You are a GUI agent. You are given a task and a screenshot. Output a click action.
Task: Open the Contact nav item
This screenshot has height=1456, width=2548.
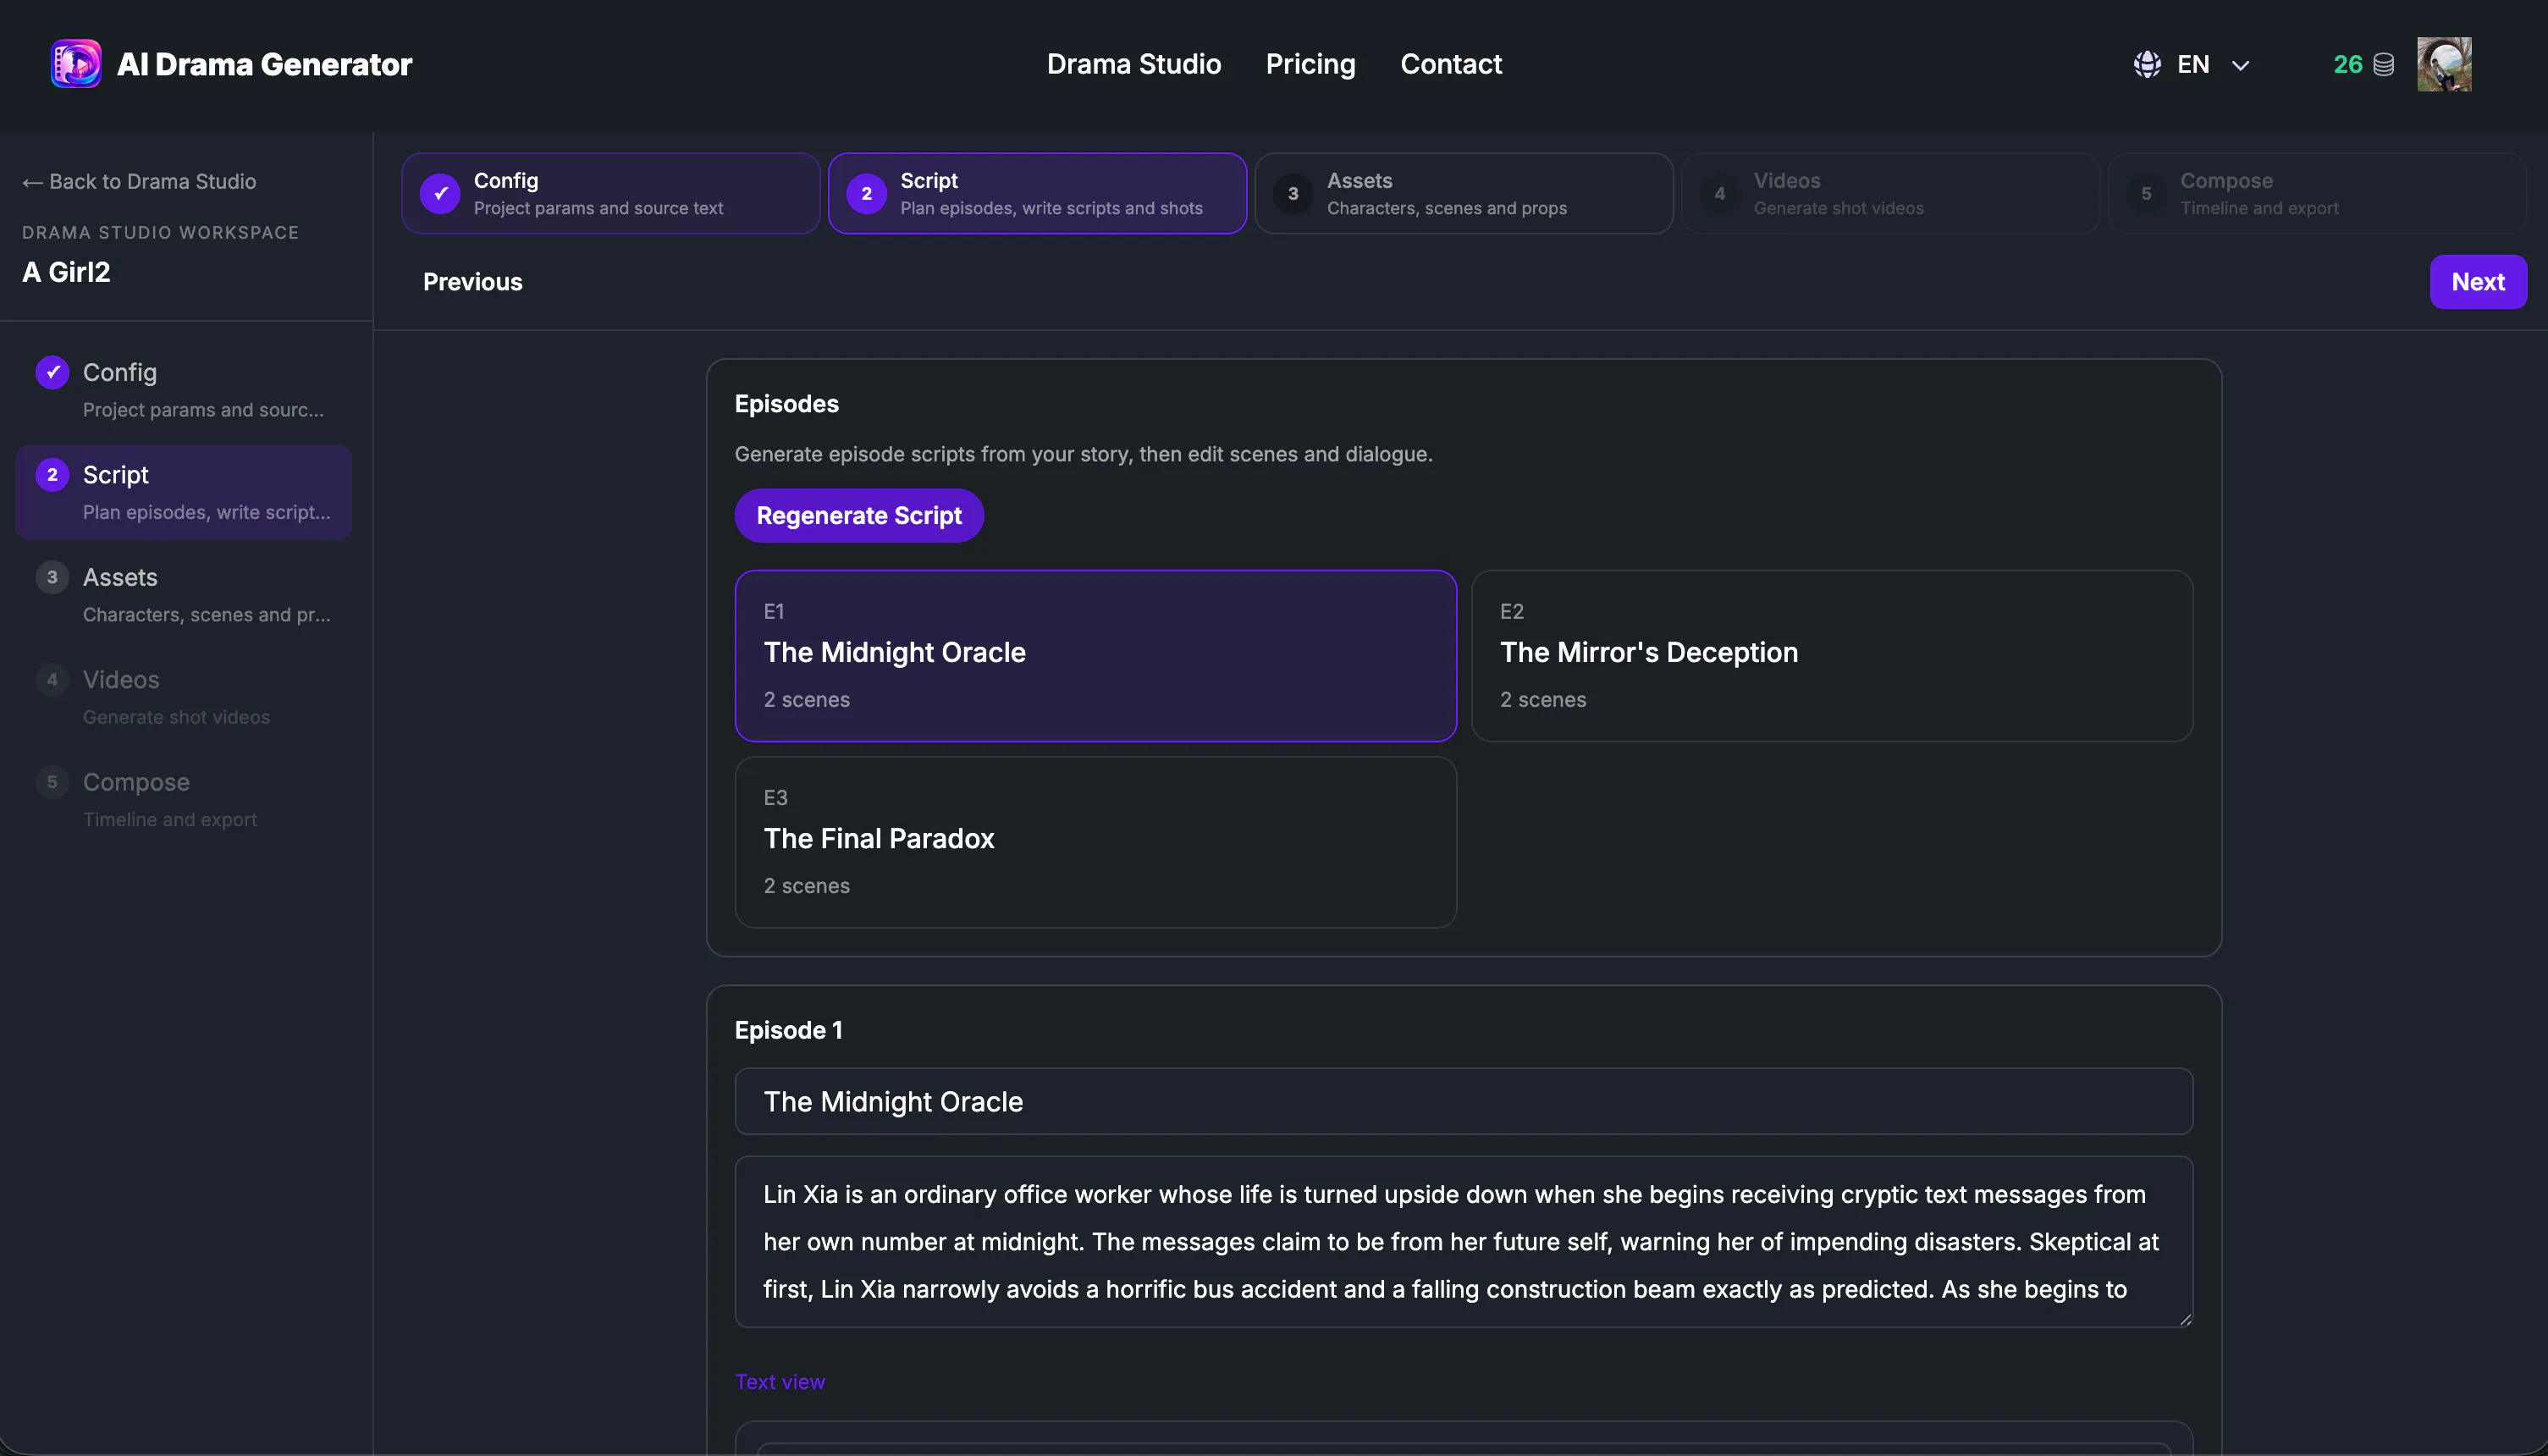1451,64
